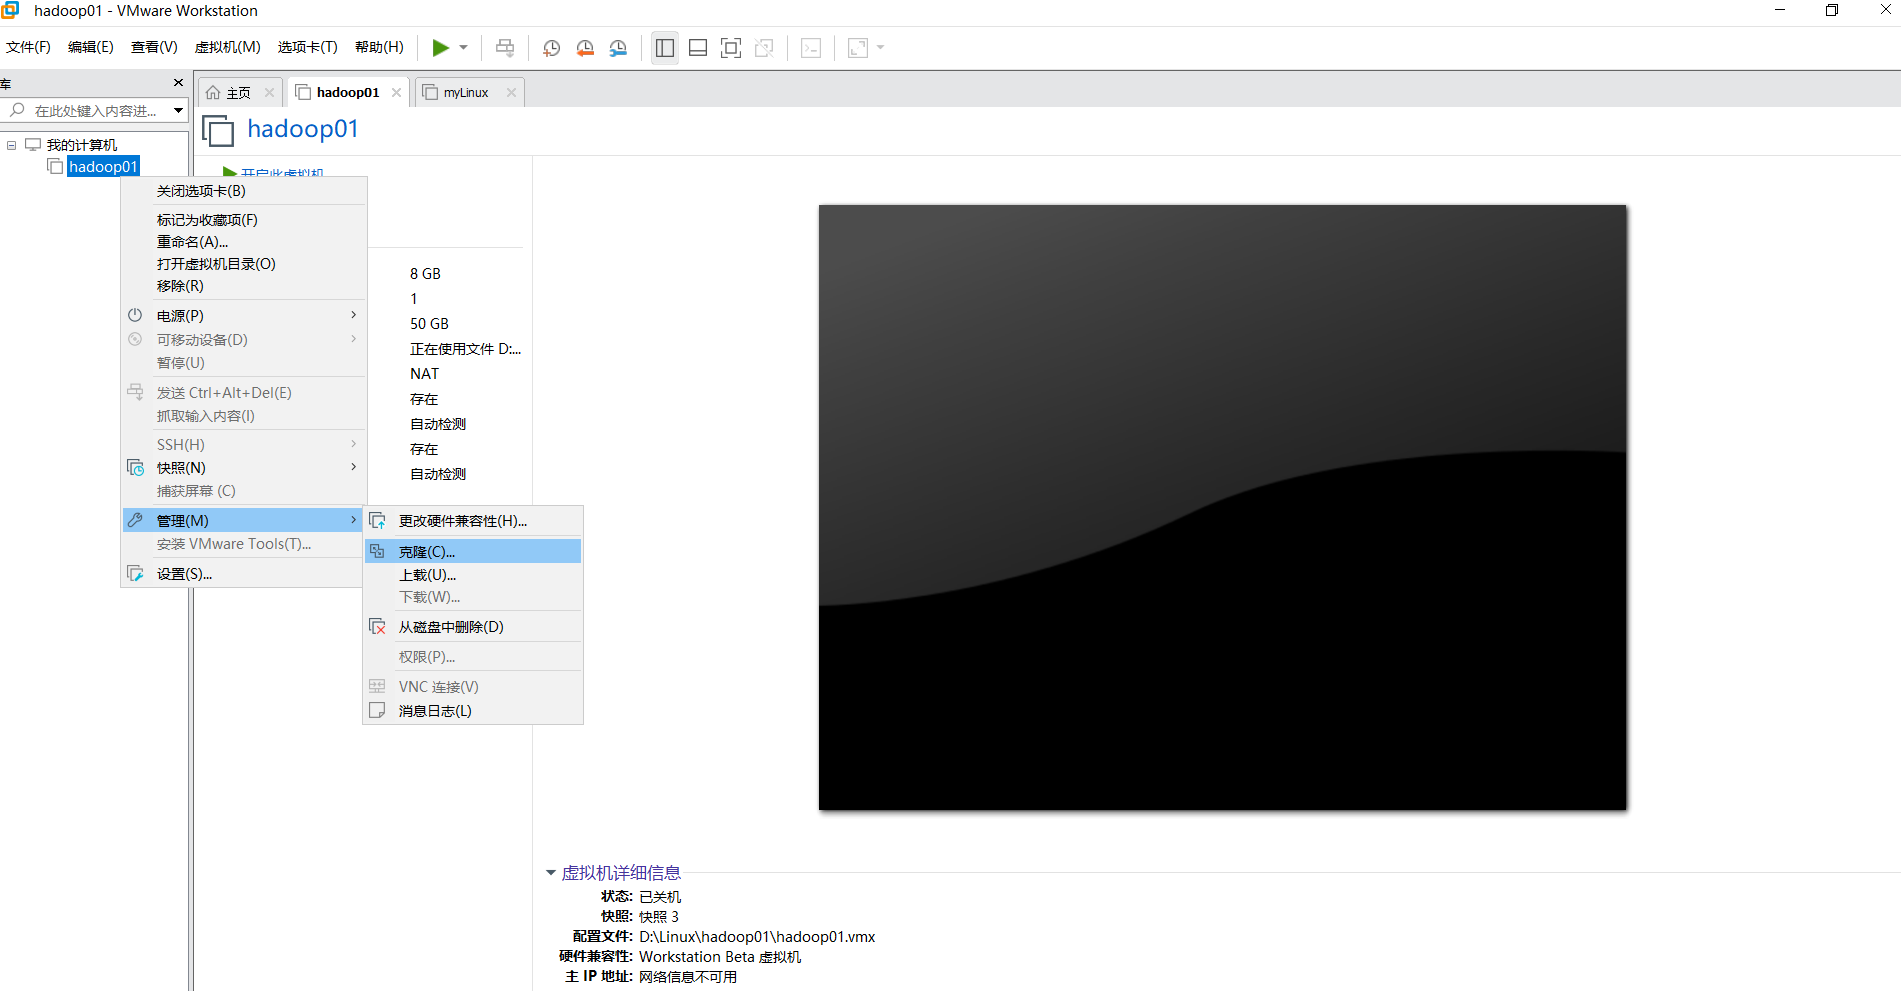Toggle the thumbnail bar view icon
Image resolution: width=1901 pixels, height=991 pixels.
coord(698,48)
